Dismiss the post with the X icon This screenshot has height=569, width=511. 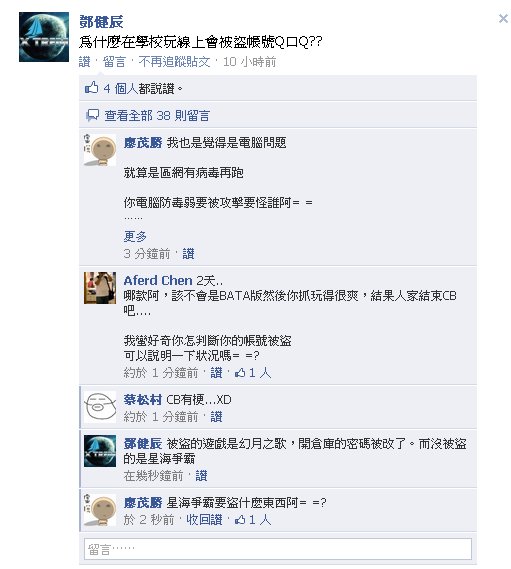point(503,19)
